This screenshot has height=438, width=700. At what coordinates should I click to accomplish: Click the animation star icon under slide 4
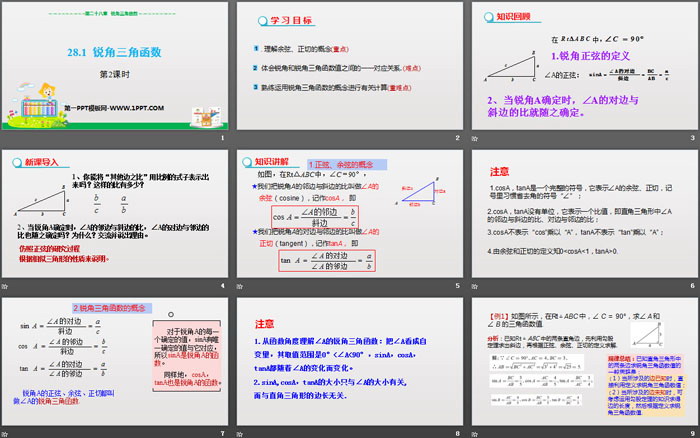click(5, 286)
